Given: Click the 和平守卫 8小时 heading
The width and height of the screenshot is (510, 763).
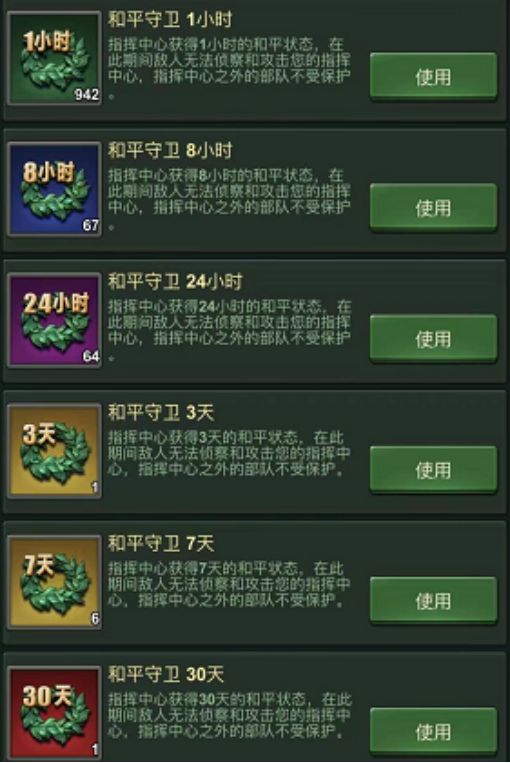Looking at the screenshot, I should 170,150.
